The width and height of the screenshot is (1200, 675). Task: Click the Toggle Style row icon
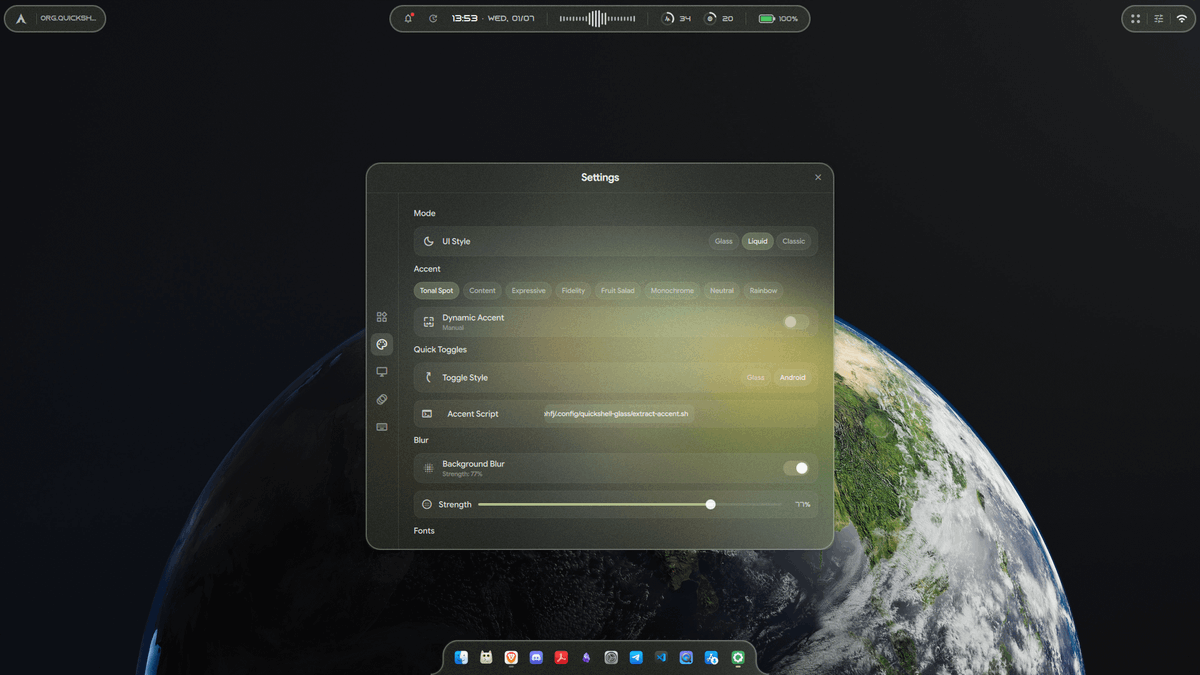[x=428, y=378]
